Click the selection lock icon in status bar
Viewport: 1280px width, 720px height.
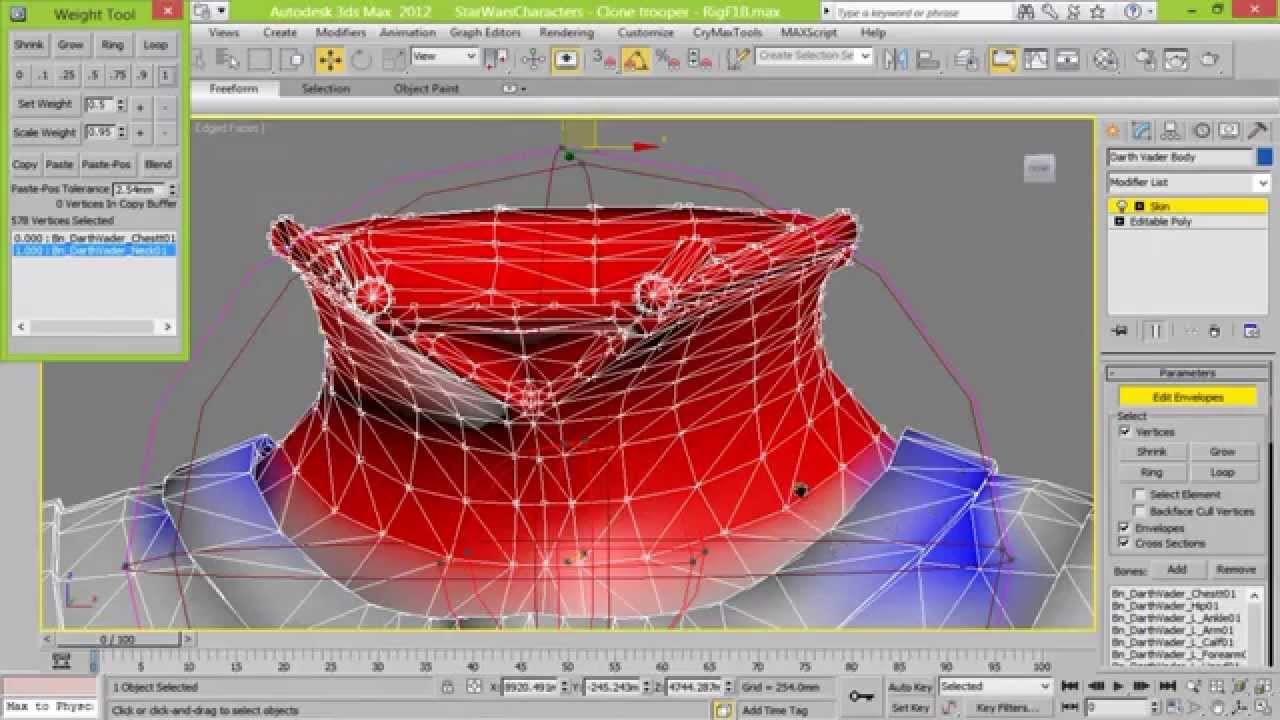tap(447, 687)
